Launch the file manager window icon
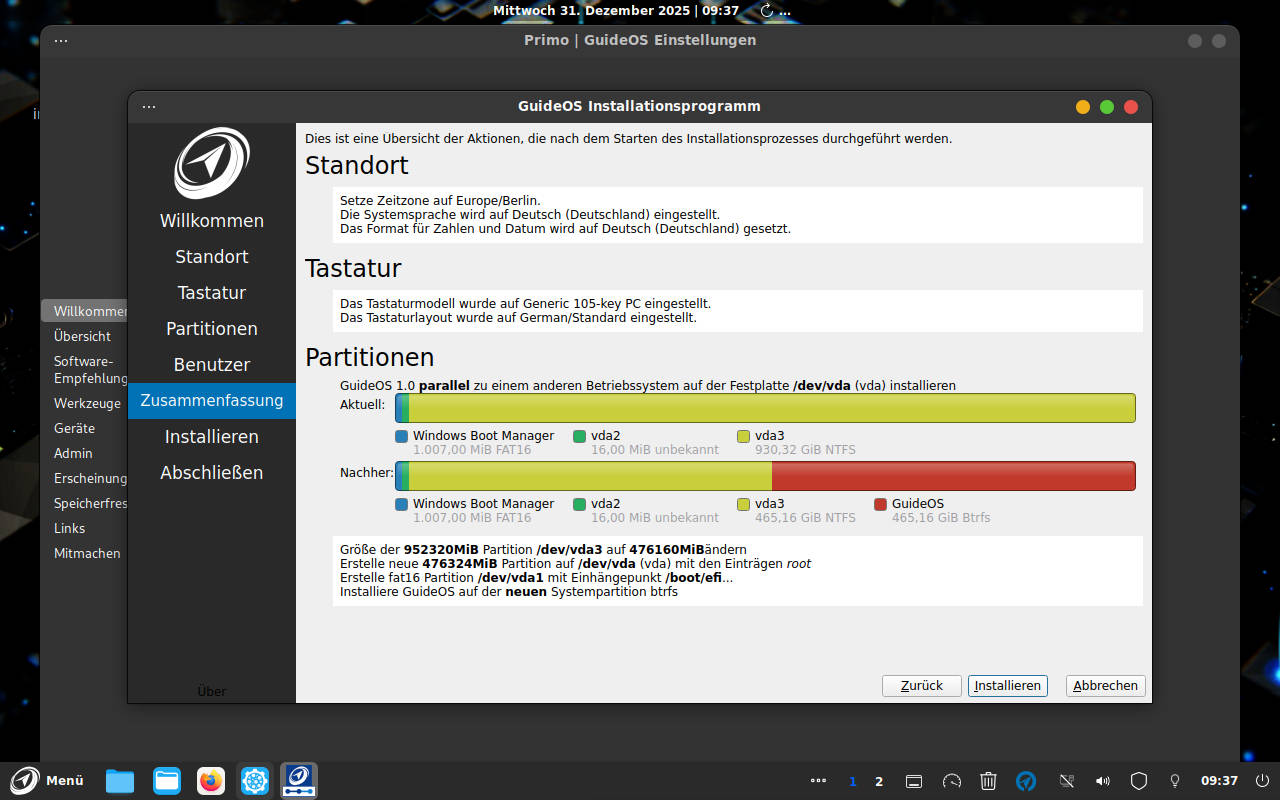The image size is (1280, 800). pos(166,780)
